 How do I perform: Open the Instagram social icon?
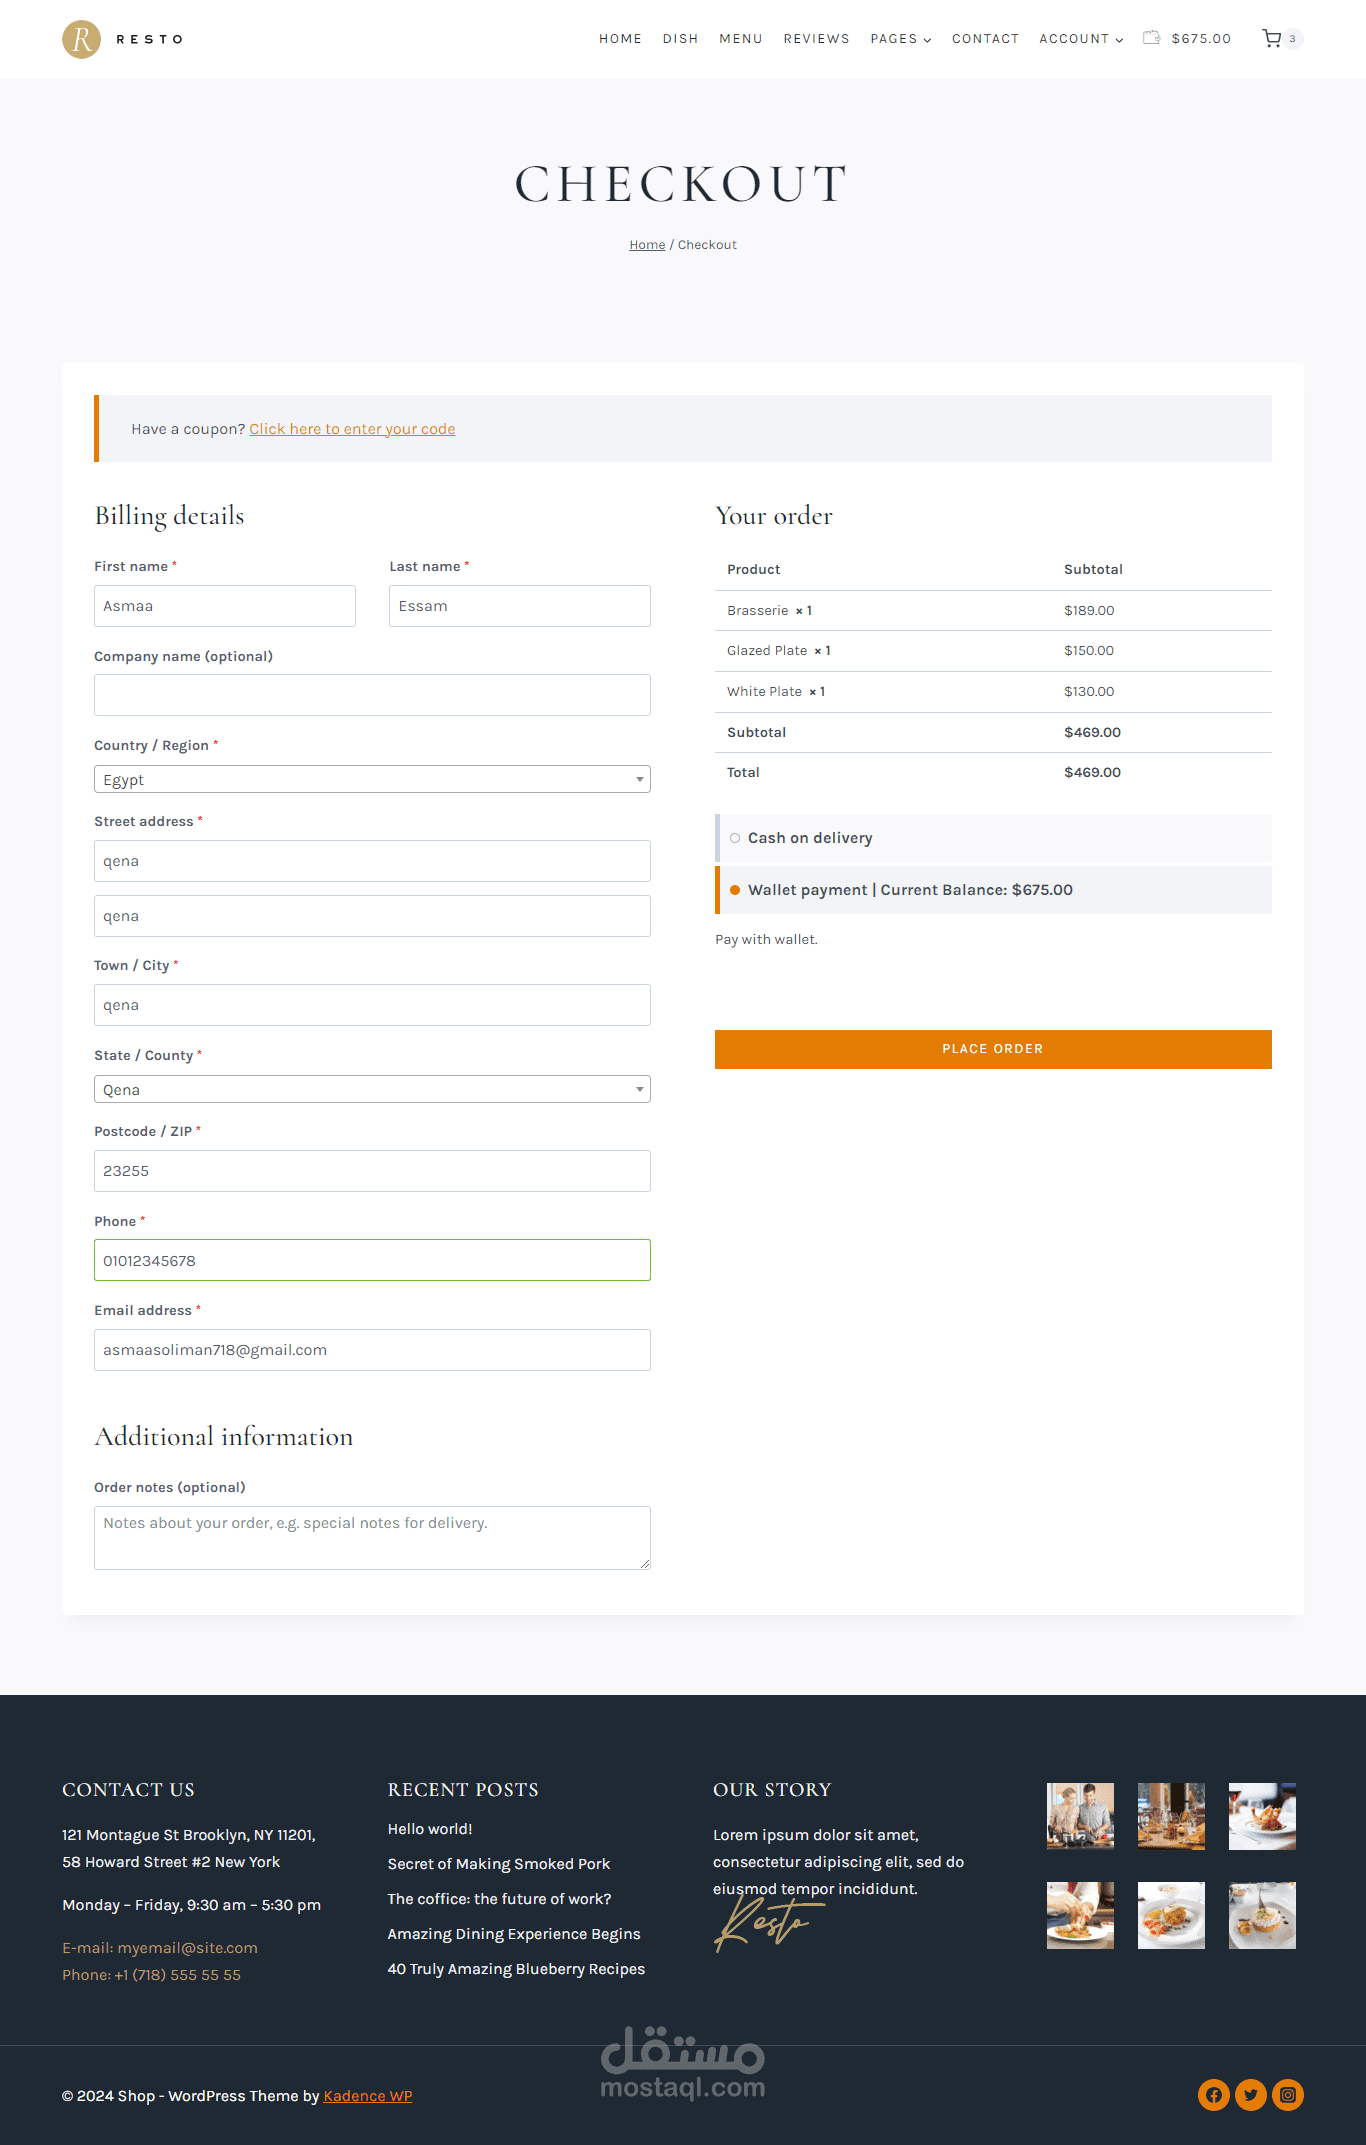click(1288, 2095)
